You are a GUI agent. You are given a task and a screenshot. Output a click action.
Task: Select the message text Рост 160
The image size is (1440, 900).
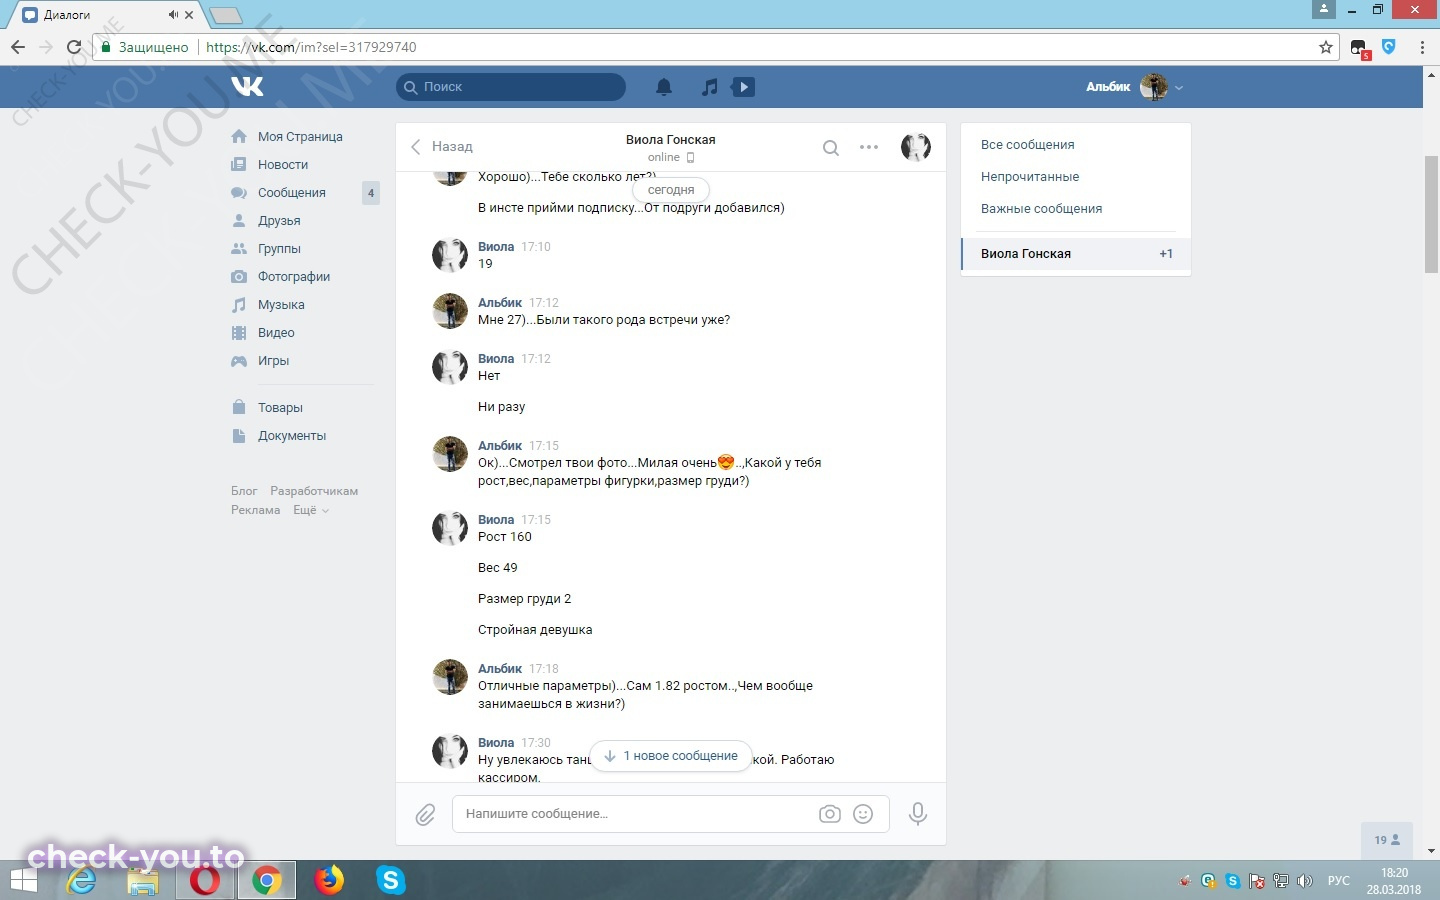tap(505, 536)
